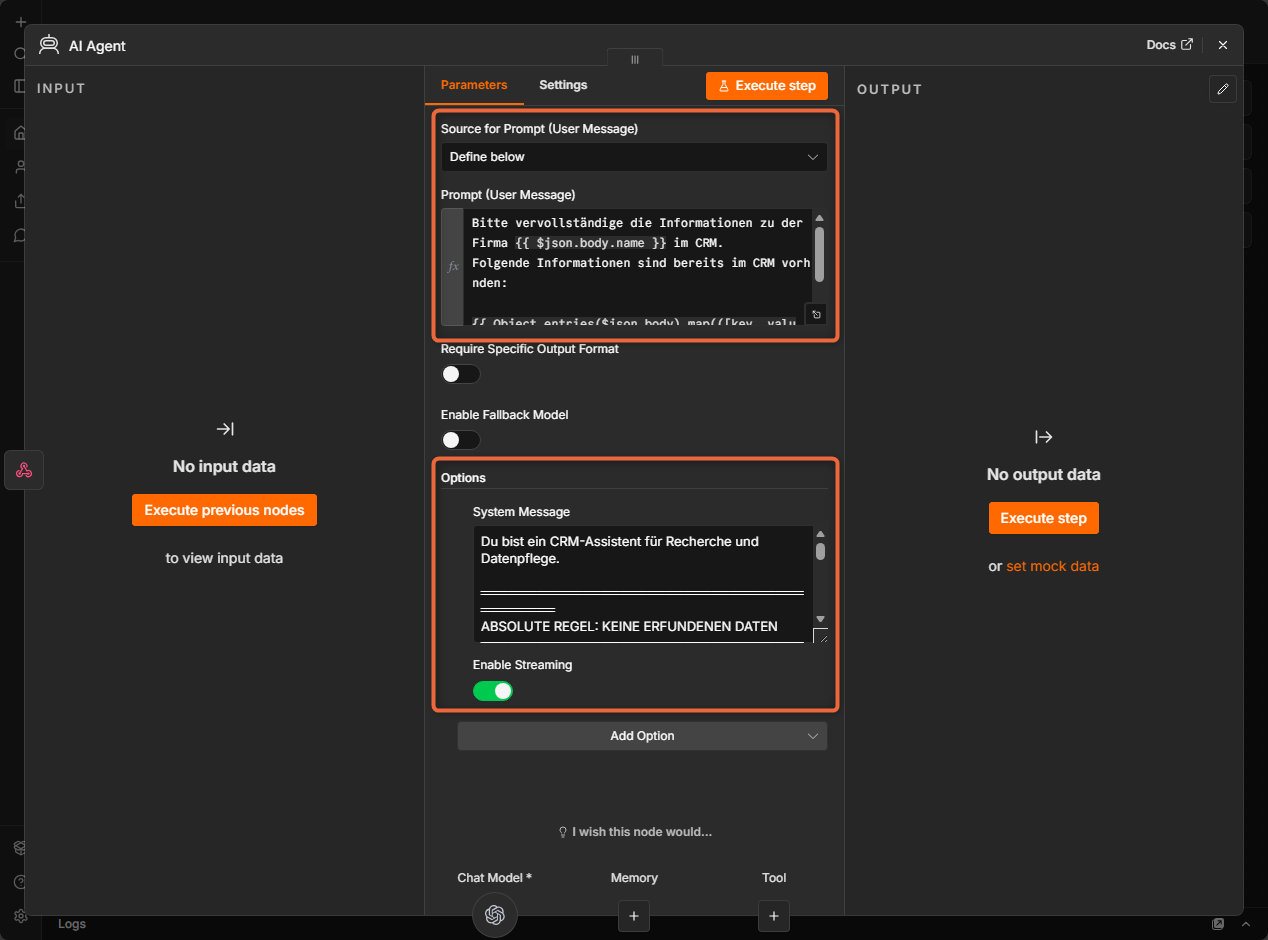This screenshot has height=940, width=1268.
Task: Open Source for Prompt dropdown
Action: (x=634, y=157)
